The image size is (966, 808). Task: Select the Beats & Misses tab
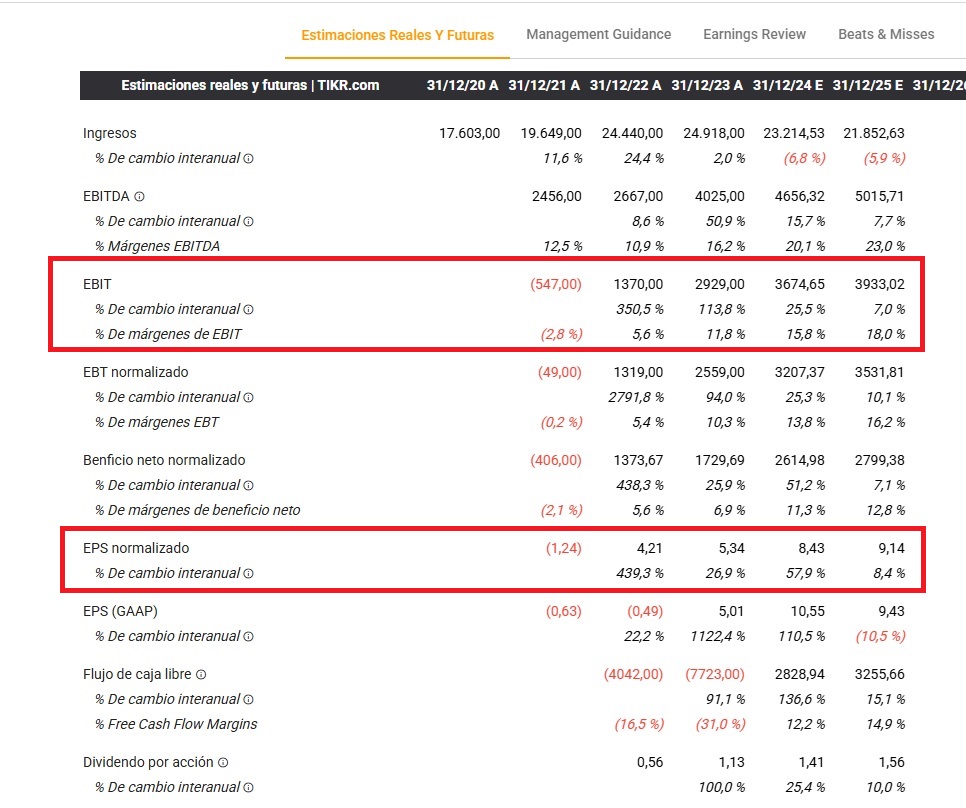click(x=886, y=34)
